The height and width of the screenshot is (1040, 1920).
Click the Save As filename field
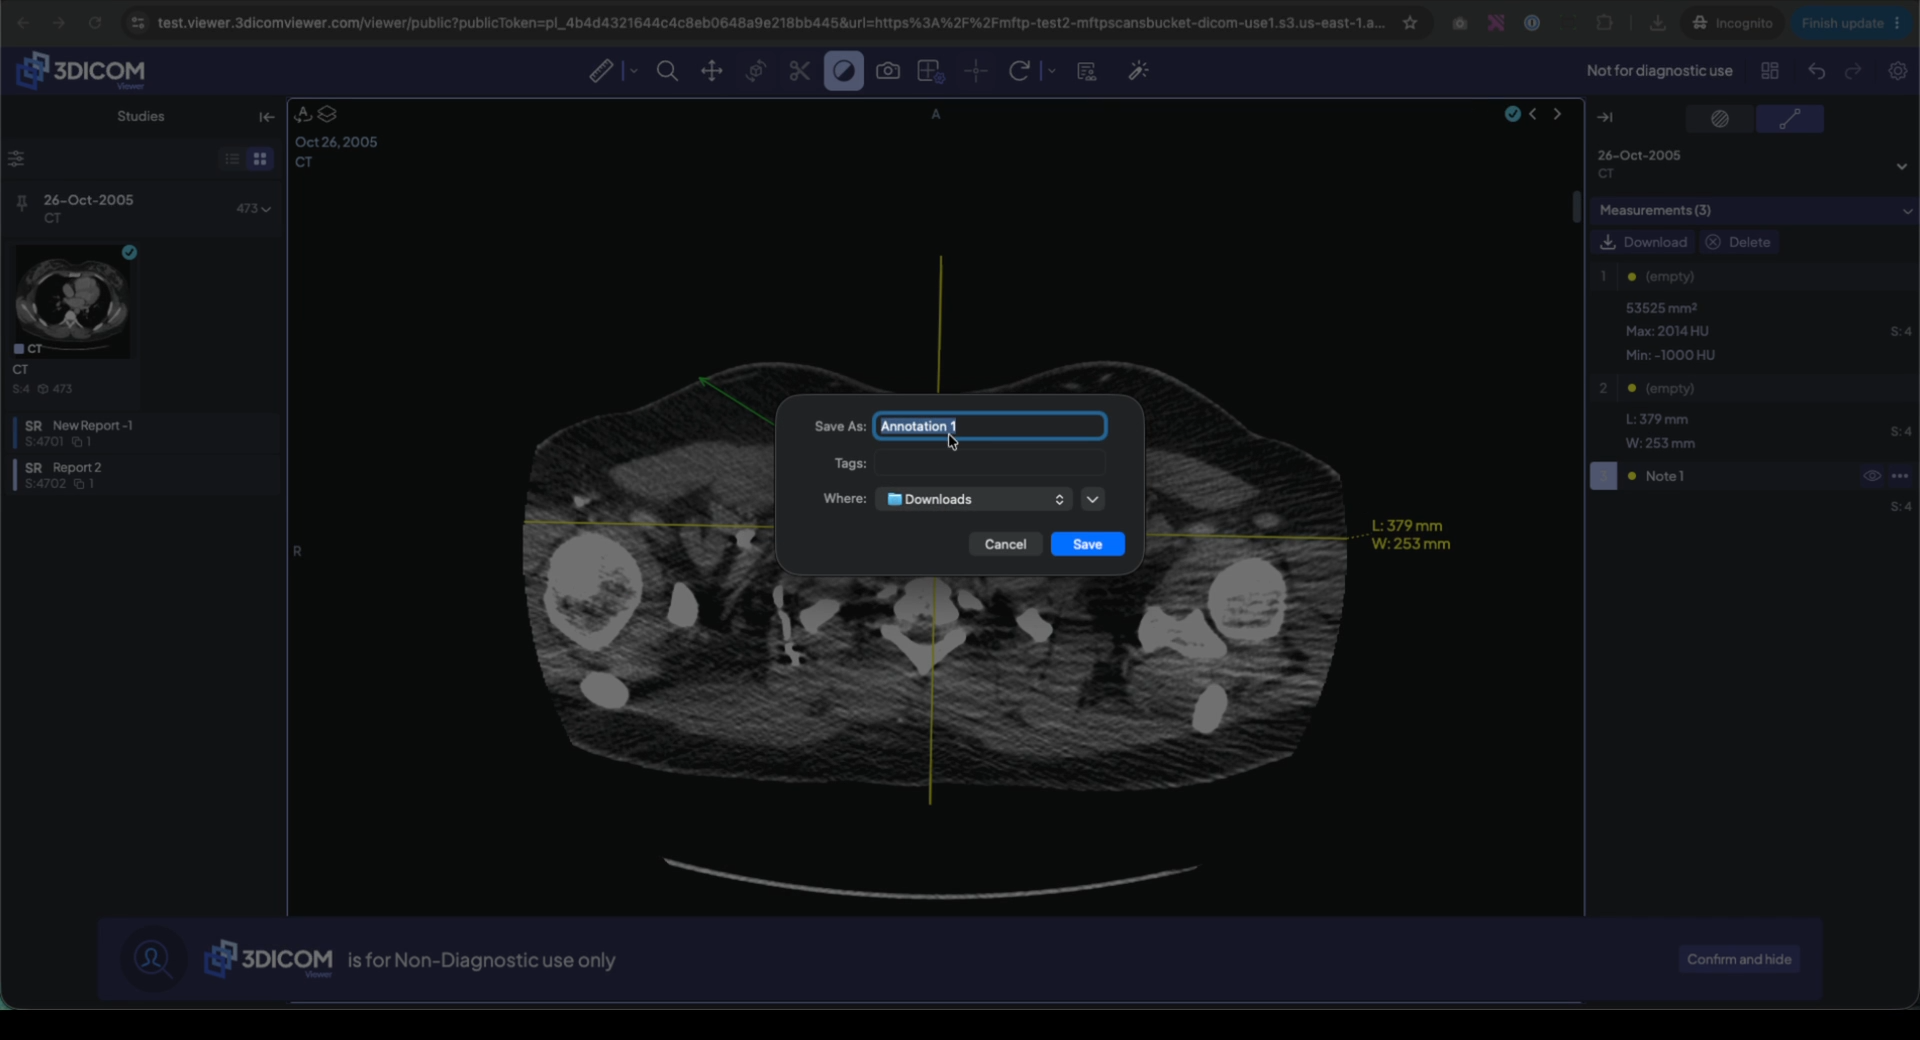990,426
